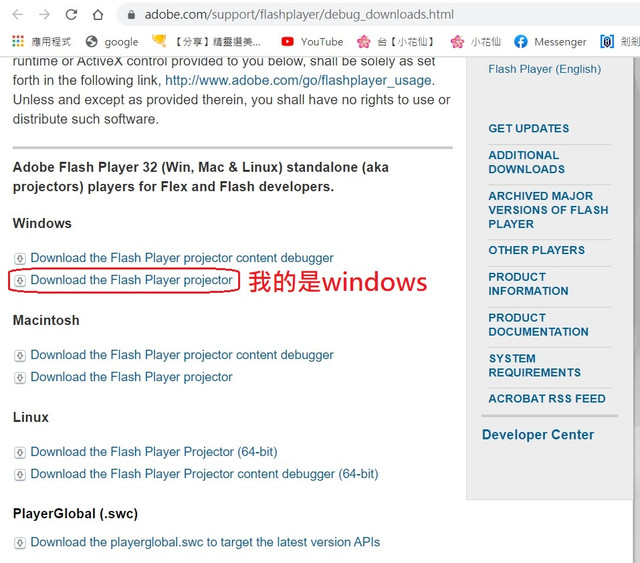This screenshot has height=563, width=640.
Task: Click download icon beside Macintosh projector content debugger
Action: tap(20, 356)
